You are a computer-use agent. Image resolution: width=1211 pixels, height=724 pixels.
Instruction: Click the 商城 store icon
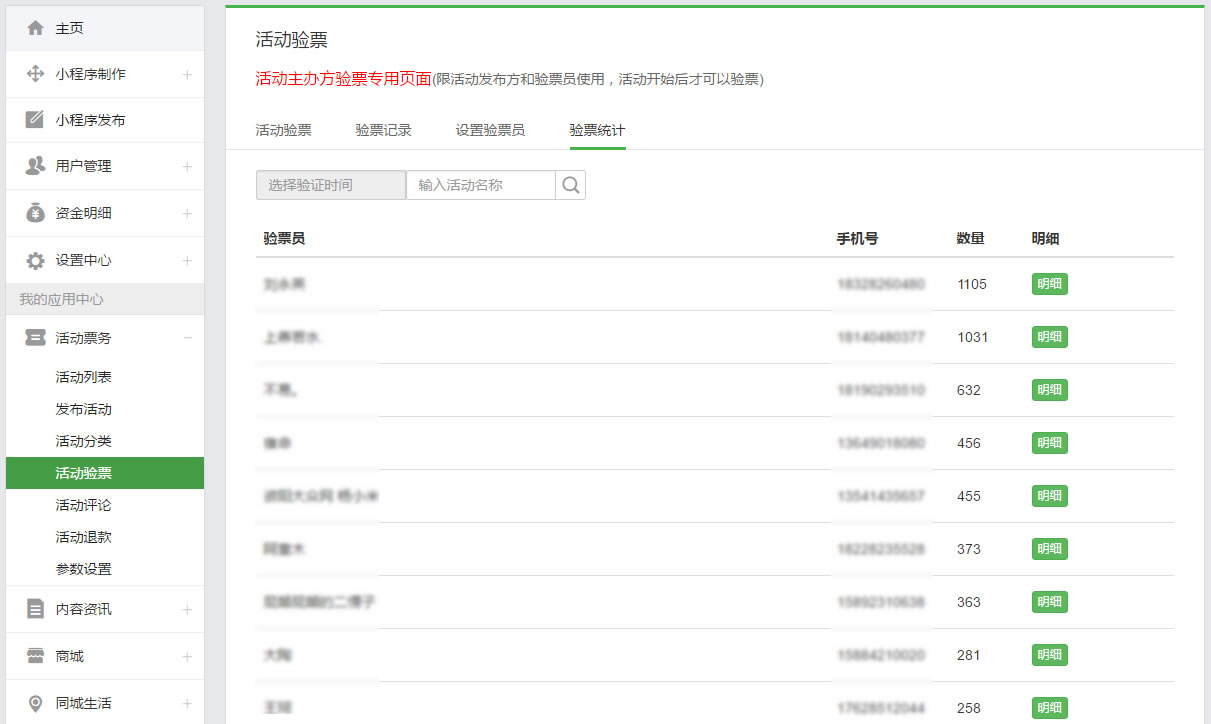pyautogui.click(x=35, y=656)
